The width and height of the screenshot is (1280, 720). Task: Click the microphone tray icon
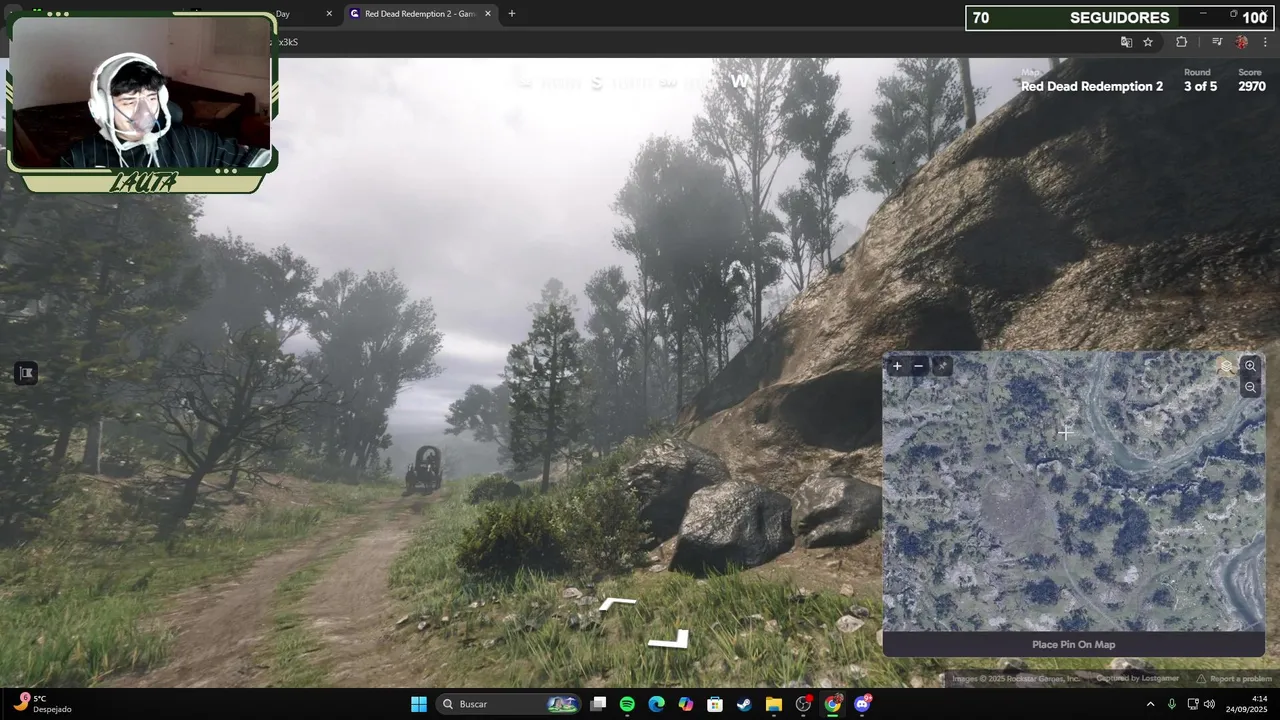tap(1172, 704)
